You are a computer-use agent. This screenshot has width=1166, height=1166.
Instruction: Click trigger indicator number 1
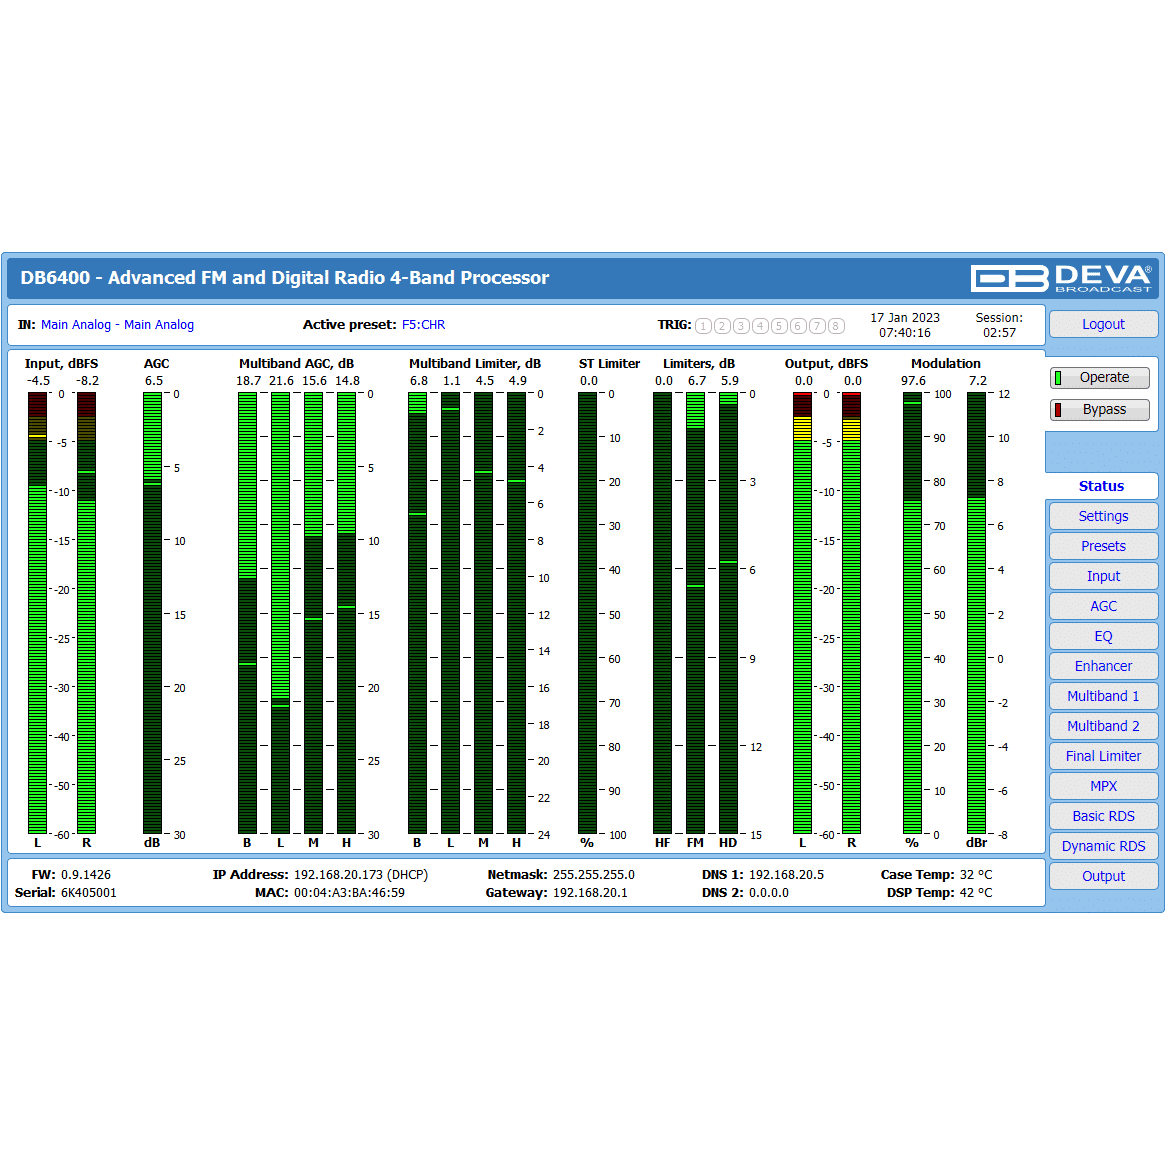[x=703, y=326]
